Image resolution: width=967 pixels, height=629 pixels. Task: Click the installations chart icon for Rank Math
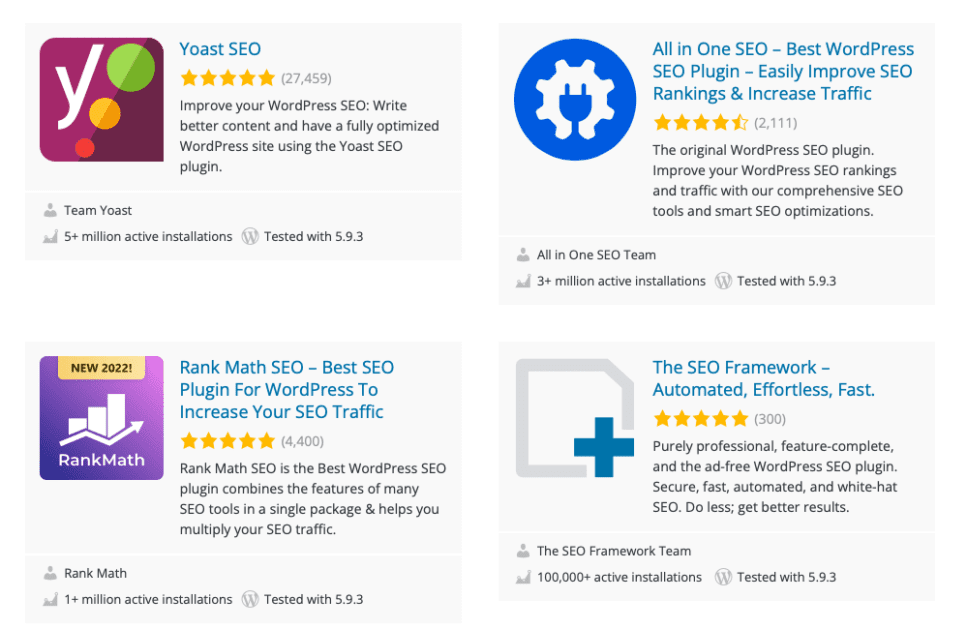(49, 600)
